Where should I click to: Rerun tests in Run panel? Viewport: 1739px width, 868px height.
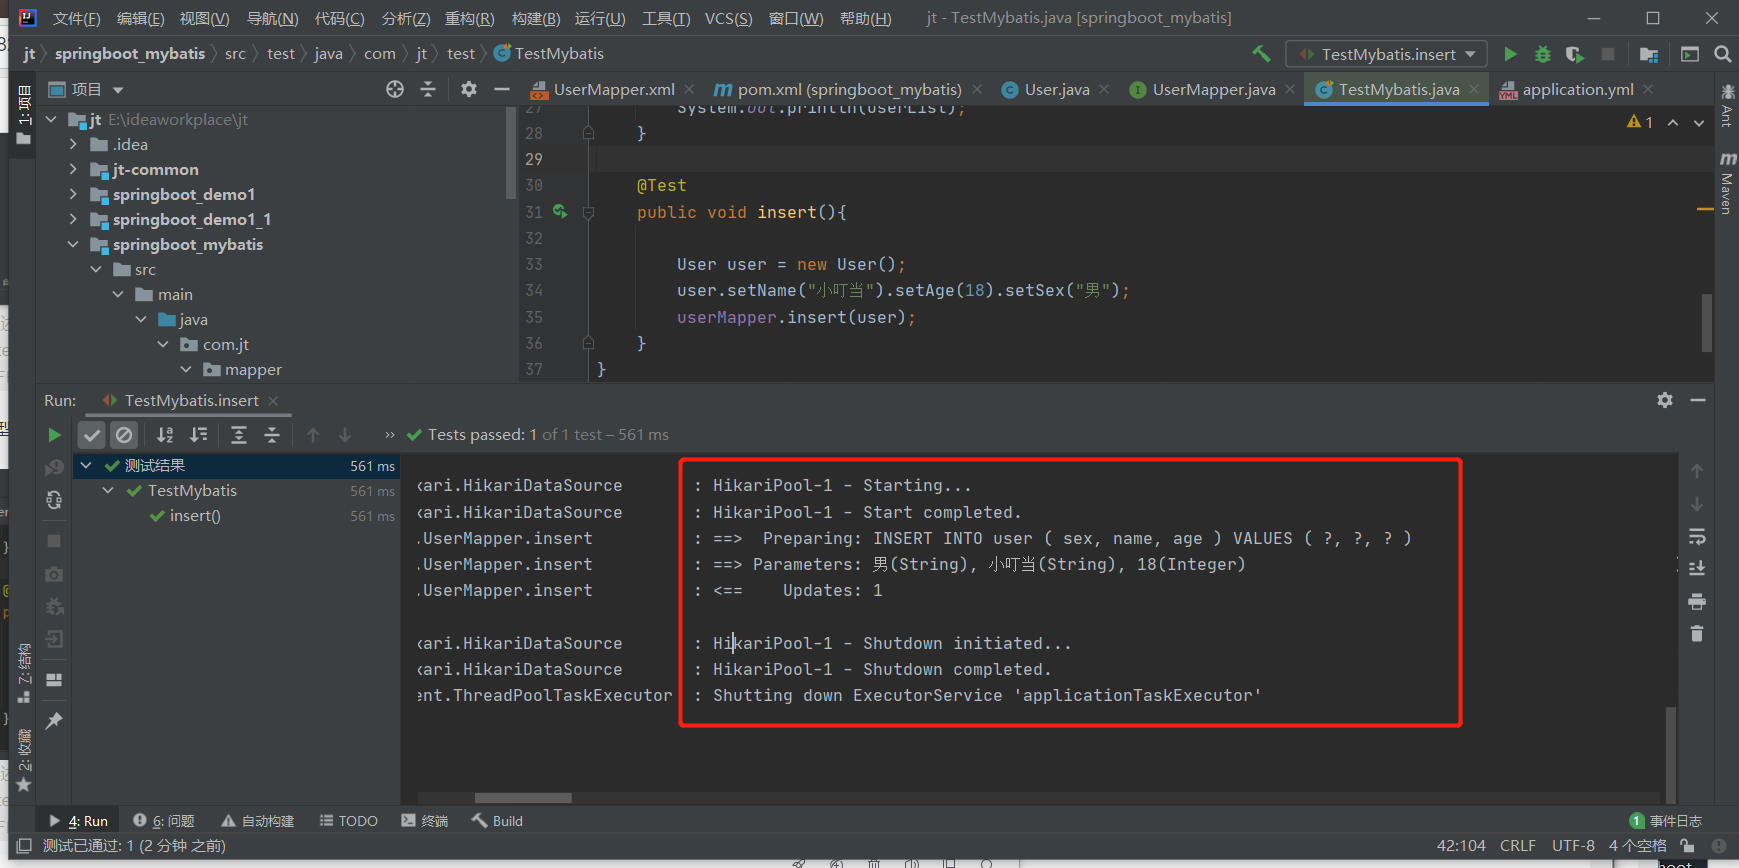point(54,435)
